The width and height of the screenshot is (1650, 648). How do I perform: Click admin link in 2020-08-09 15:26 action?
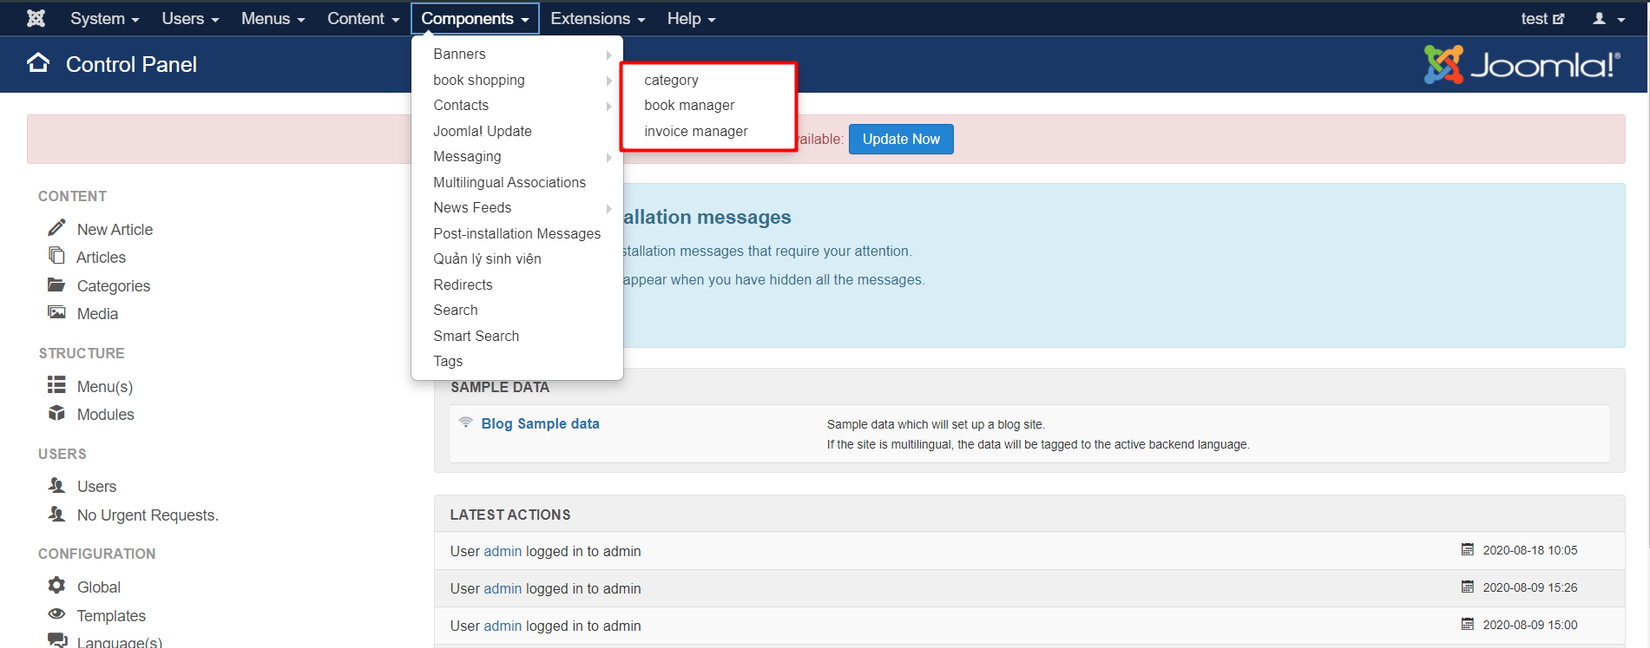pos(503,588)
